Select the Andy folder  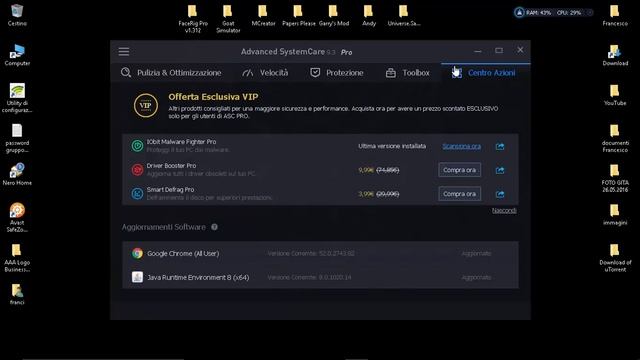tap(369, 15)
